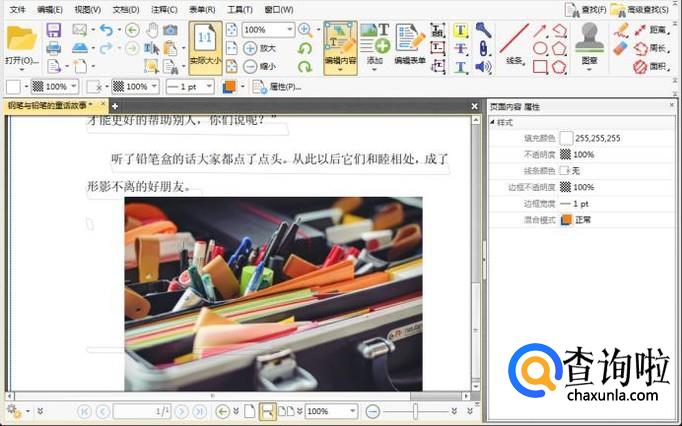682x426 pixels.
Task: Open the bottom status bar zoom dropdown
Action: click(351, 411)
